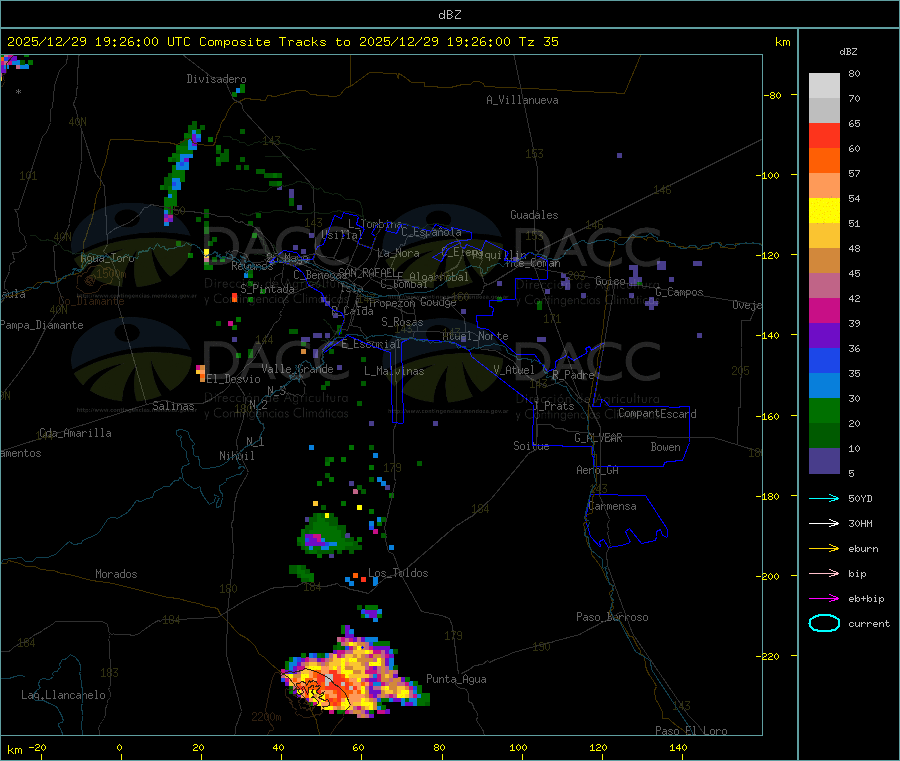Pick the magenta 39-42 dBZ legend band
Viewport: 900px width, 761px height.
coord(824,310)
